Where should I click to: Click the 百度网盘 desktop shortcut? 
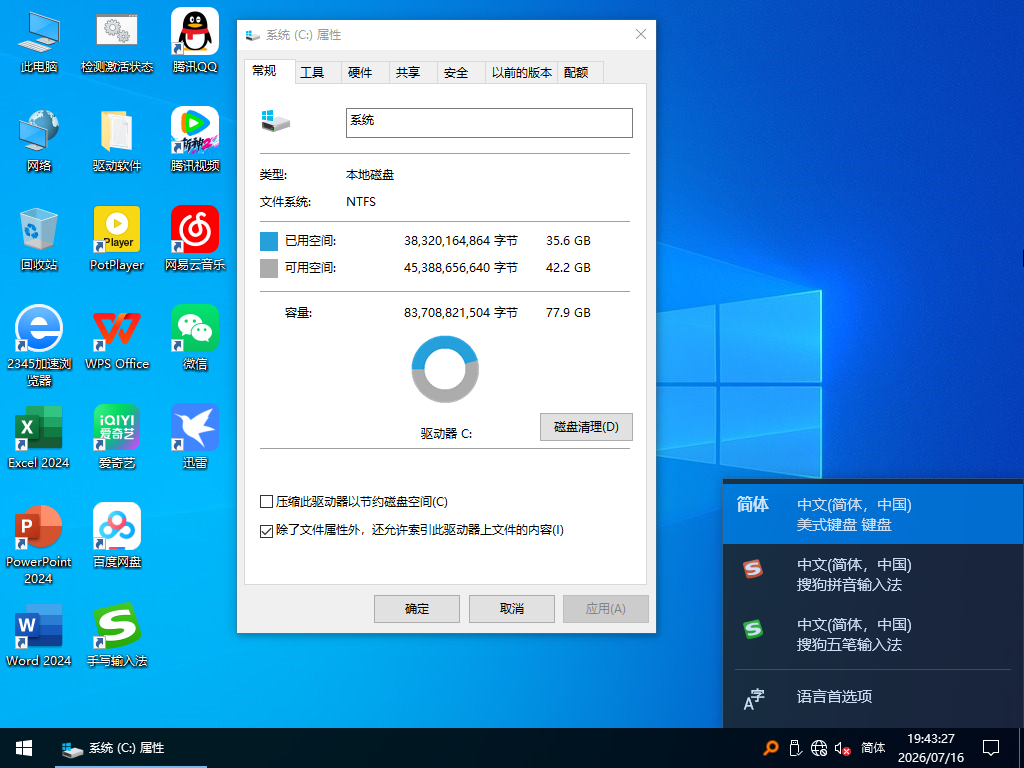[117, 536]
